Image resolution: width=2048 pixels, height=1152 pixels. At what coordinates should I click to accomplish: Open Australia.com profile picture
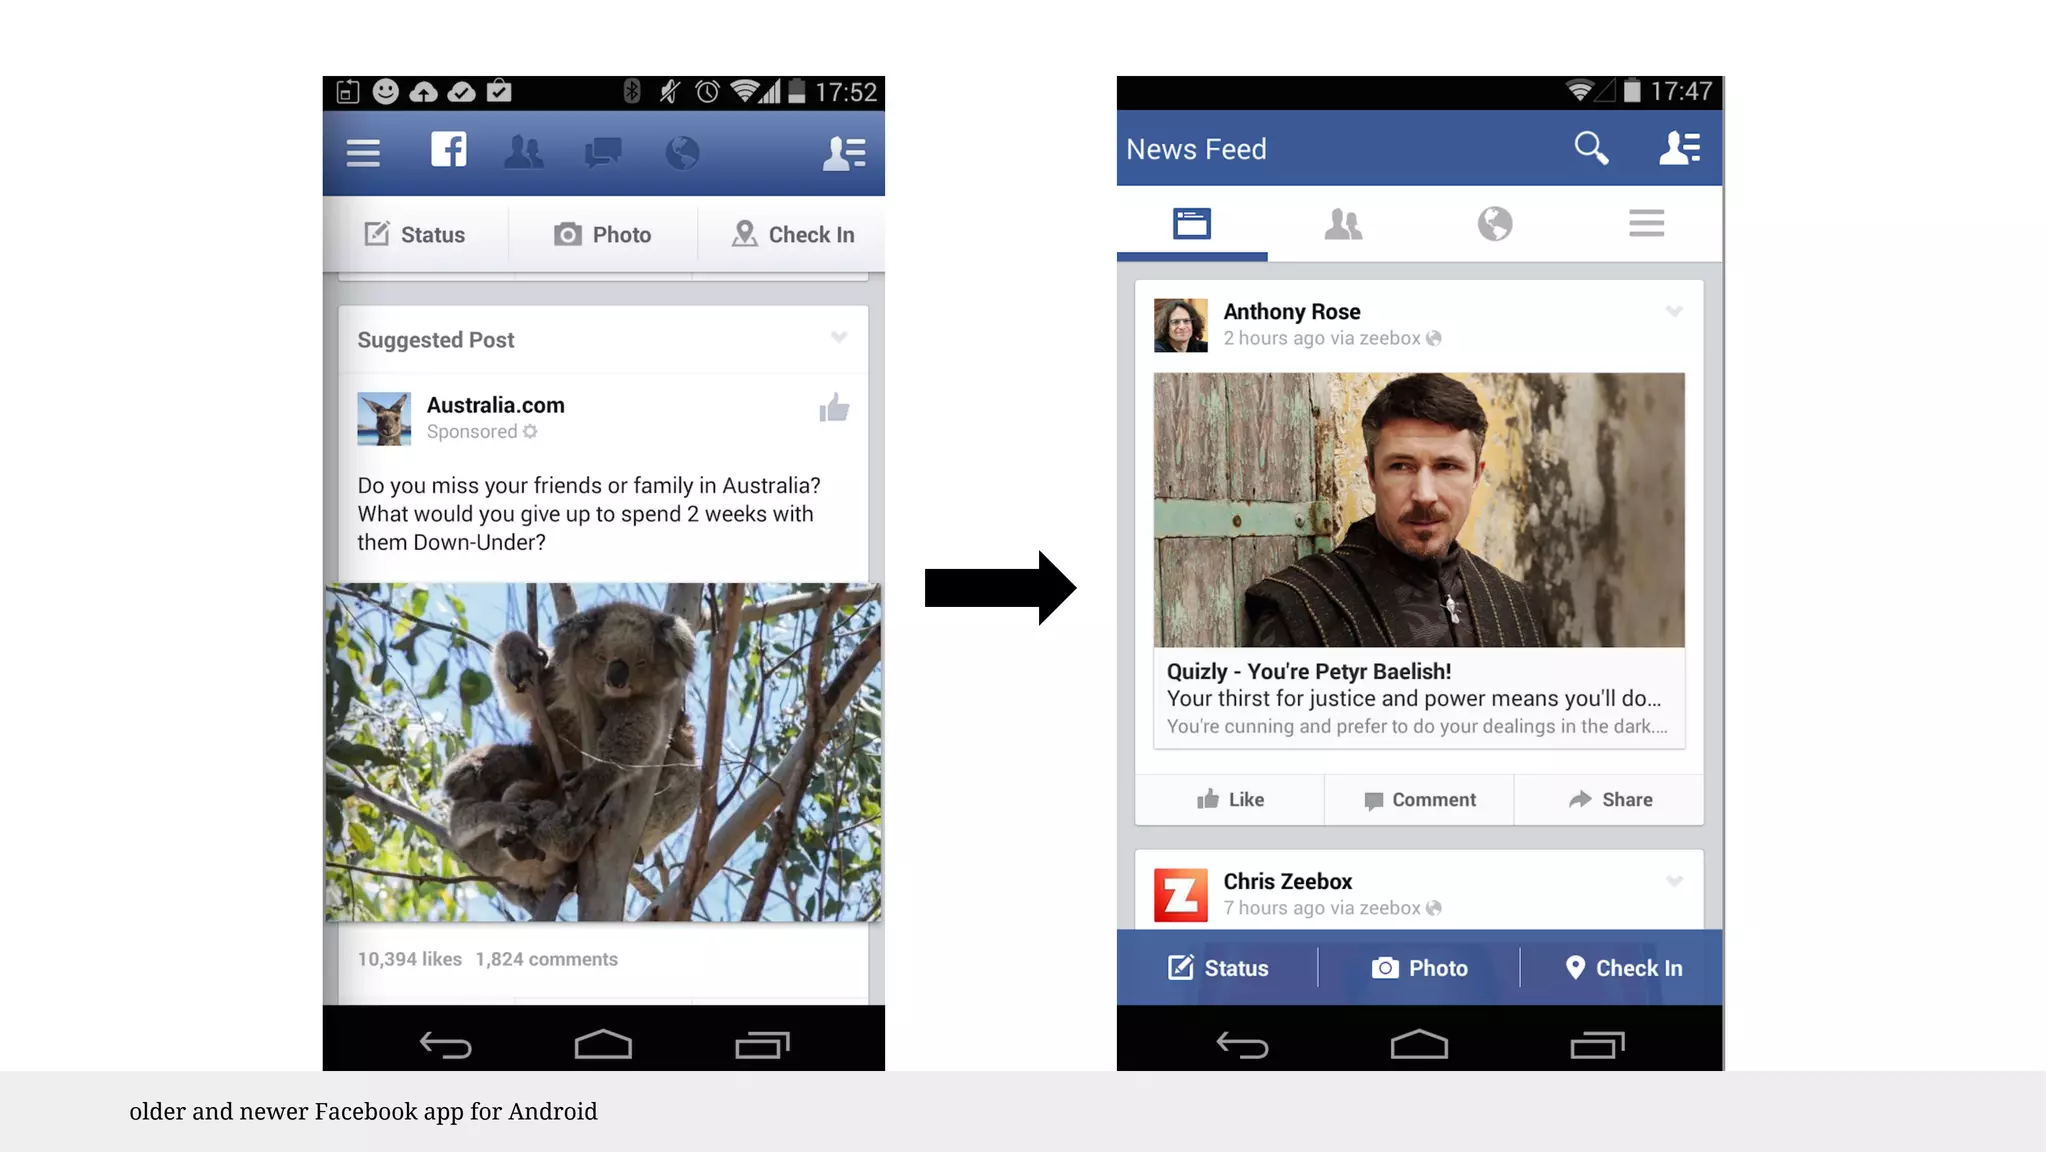[x=384, y=419]
